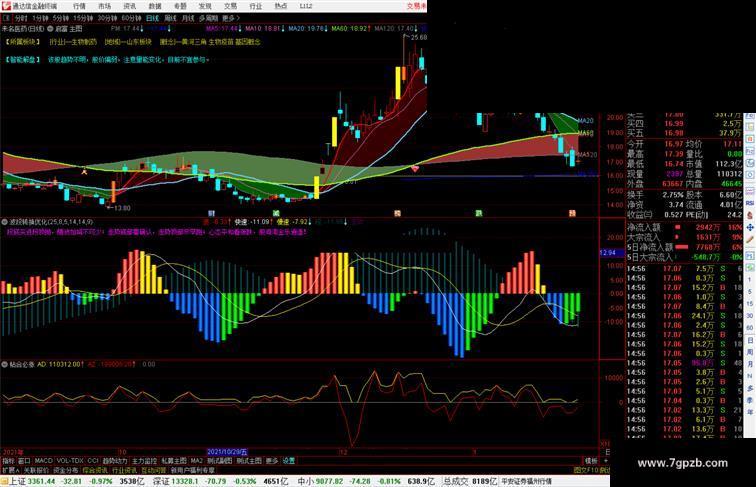This screenshot has width=756, height=487.
Task: Open the 综合资讯 tab
Action: tap(95, 470)
